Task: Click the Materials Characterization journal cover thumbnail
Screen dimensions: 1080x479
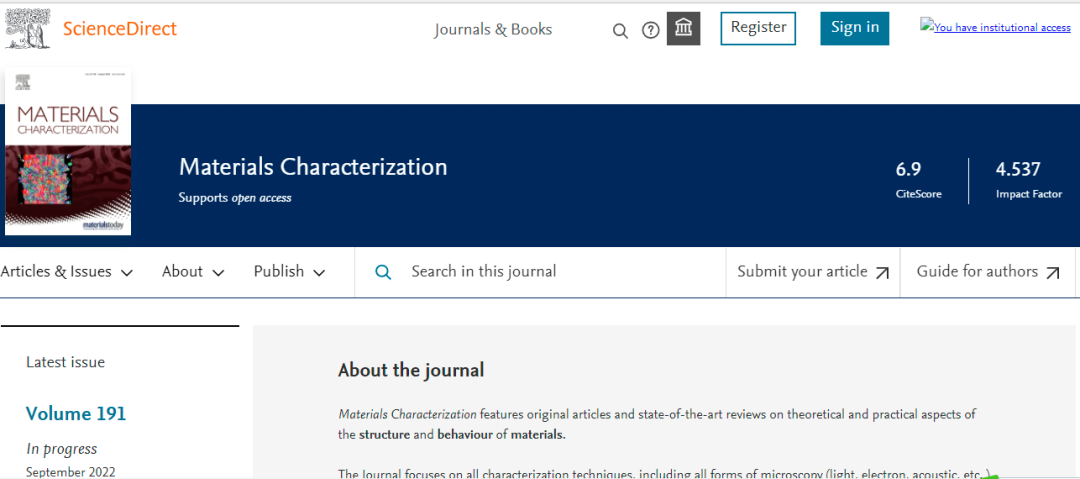Action: tap(68, 152)
